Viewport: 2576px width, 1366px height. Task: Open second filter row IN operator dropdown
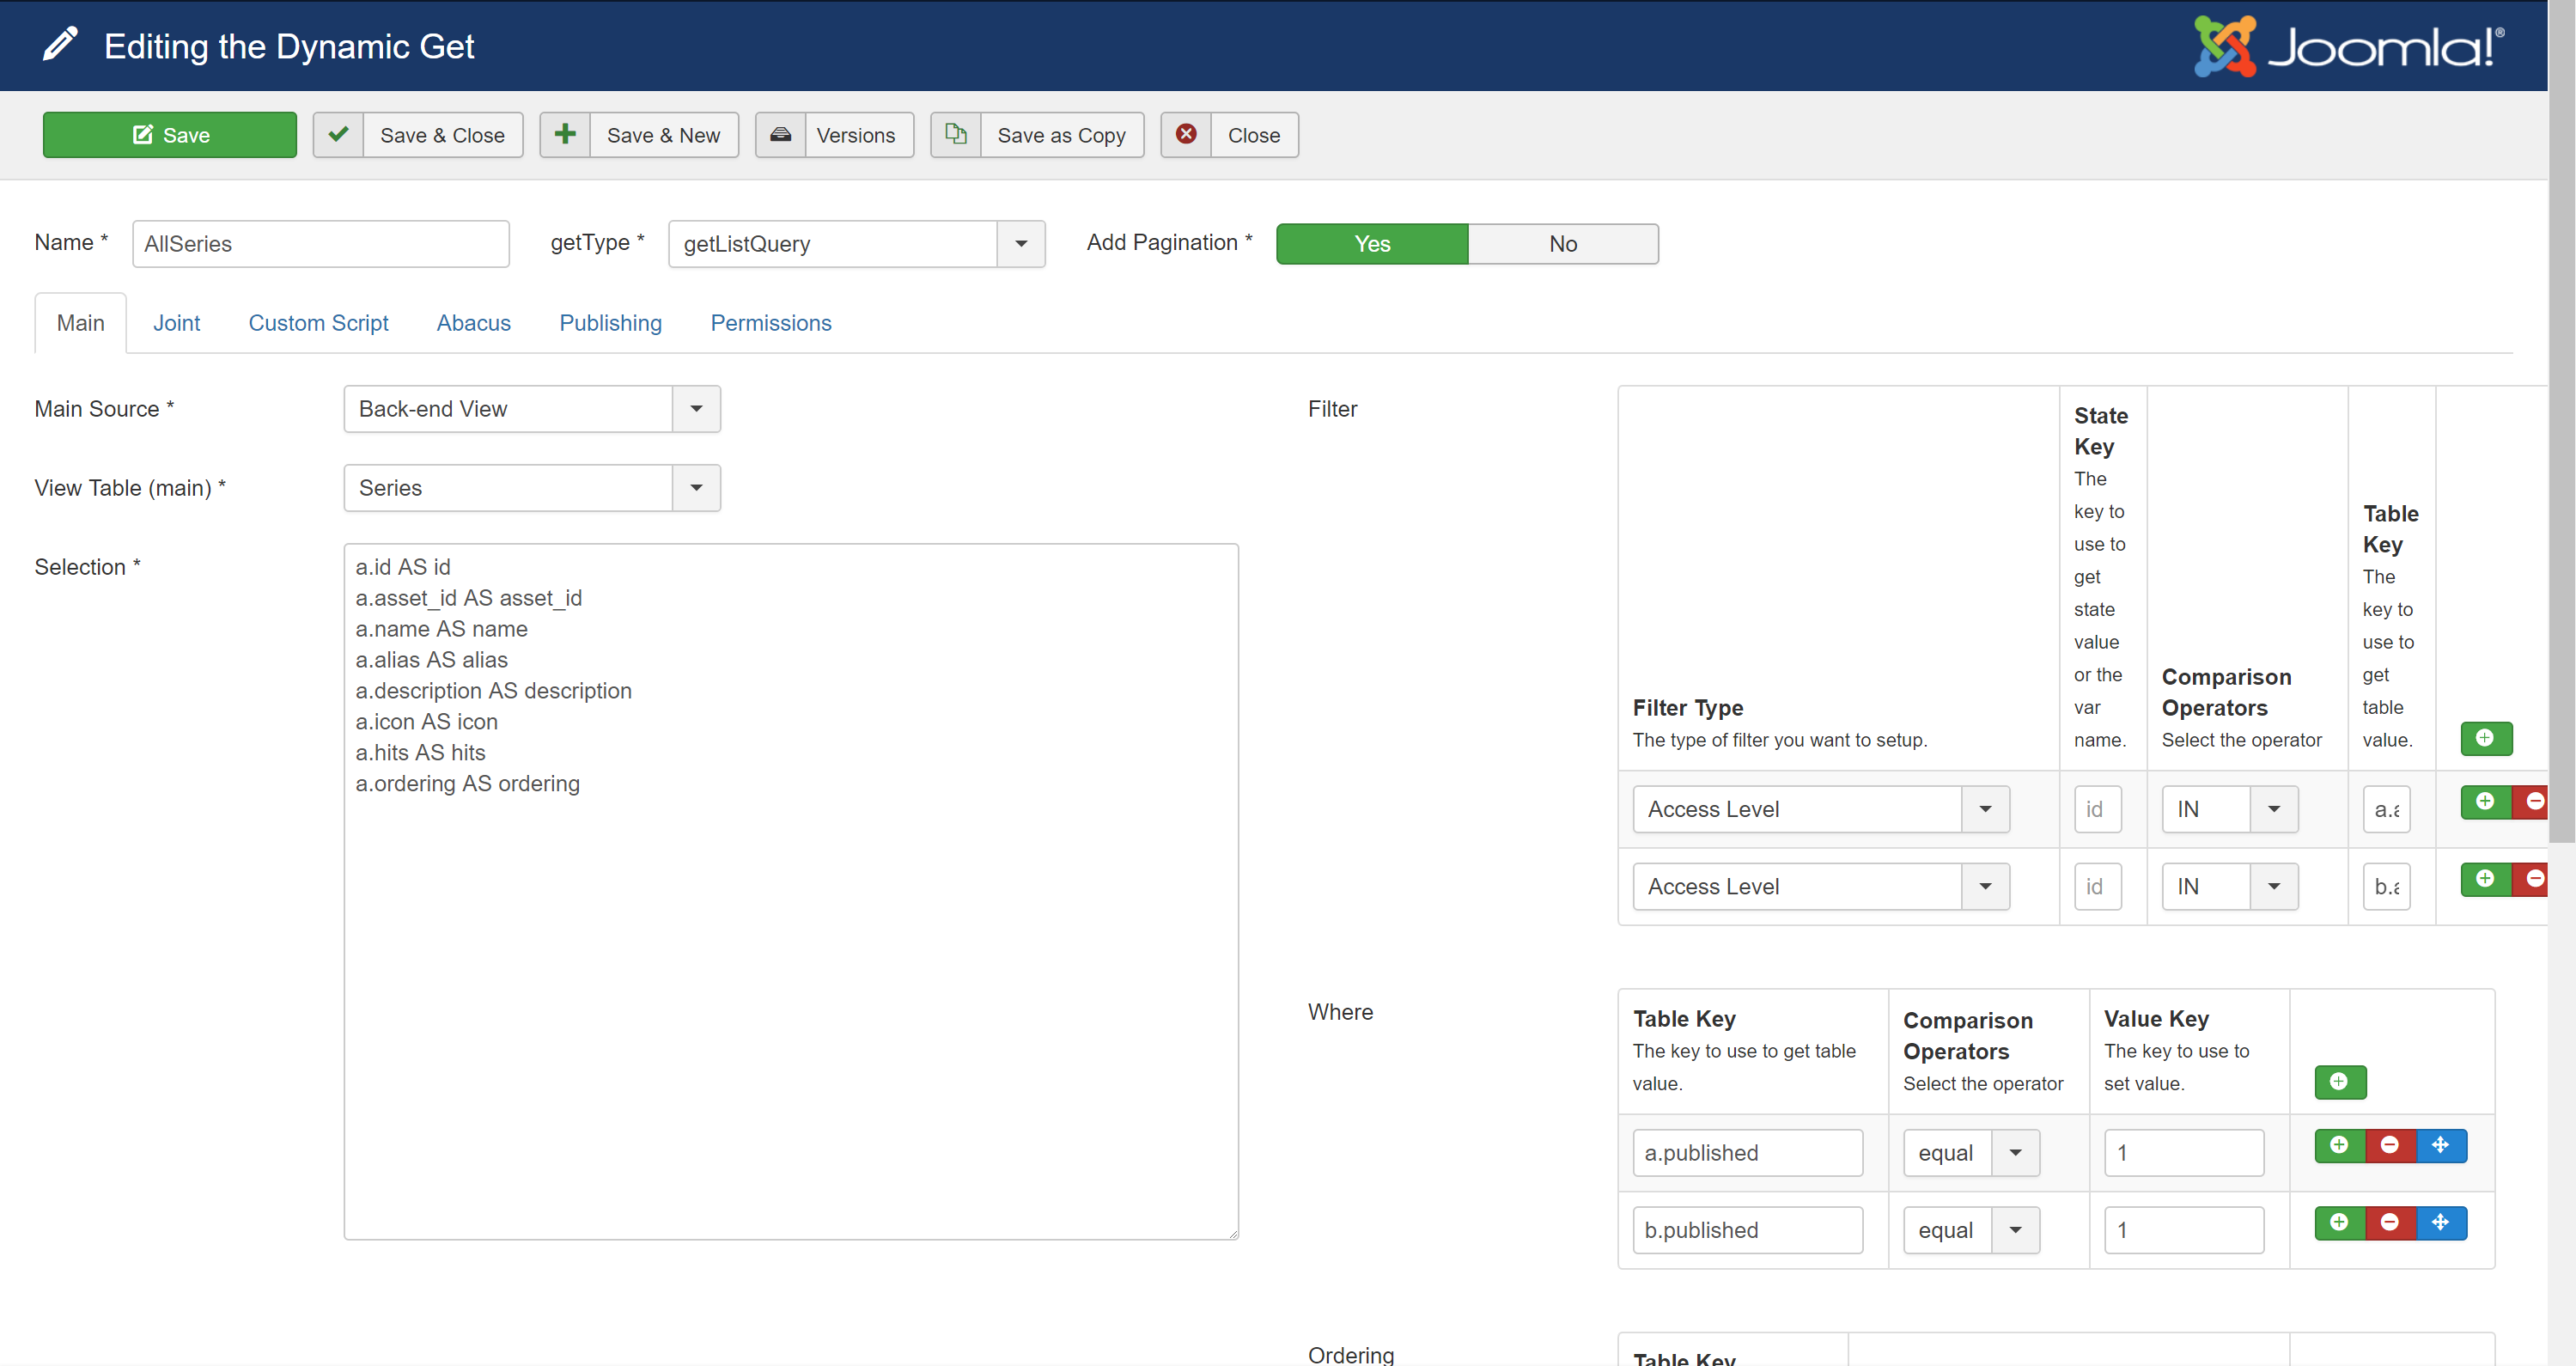(x=2230, y=887)
